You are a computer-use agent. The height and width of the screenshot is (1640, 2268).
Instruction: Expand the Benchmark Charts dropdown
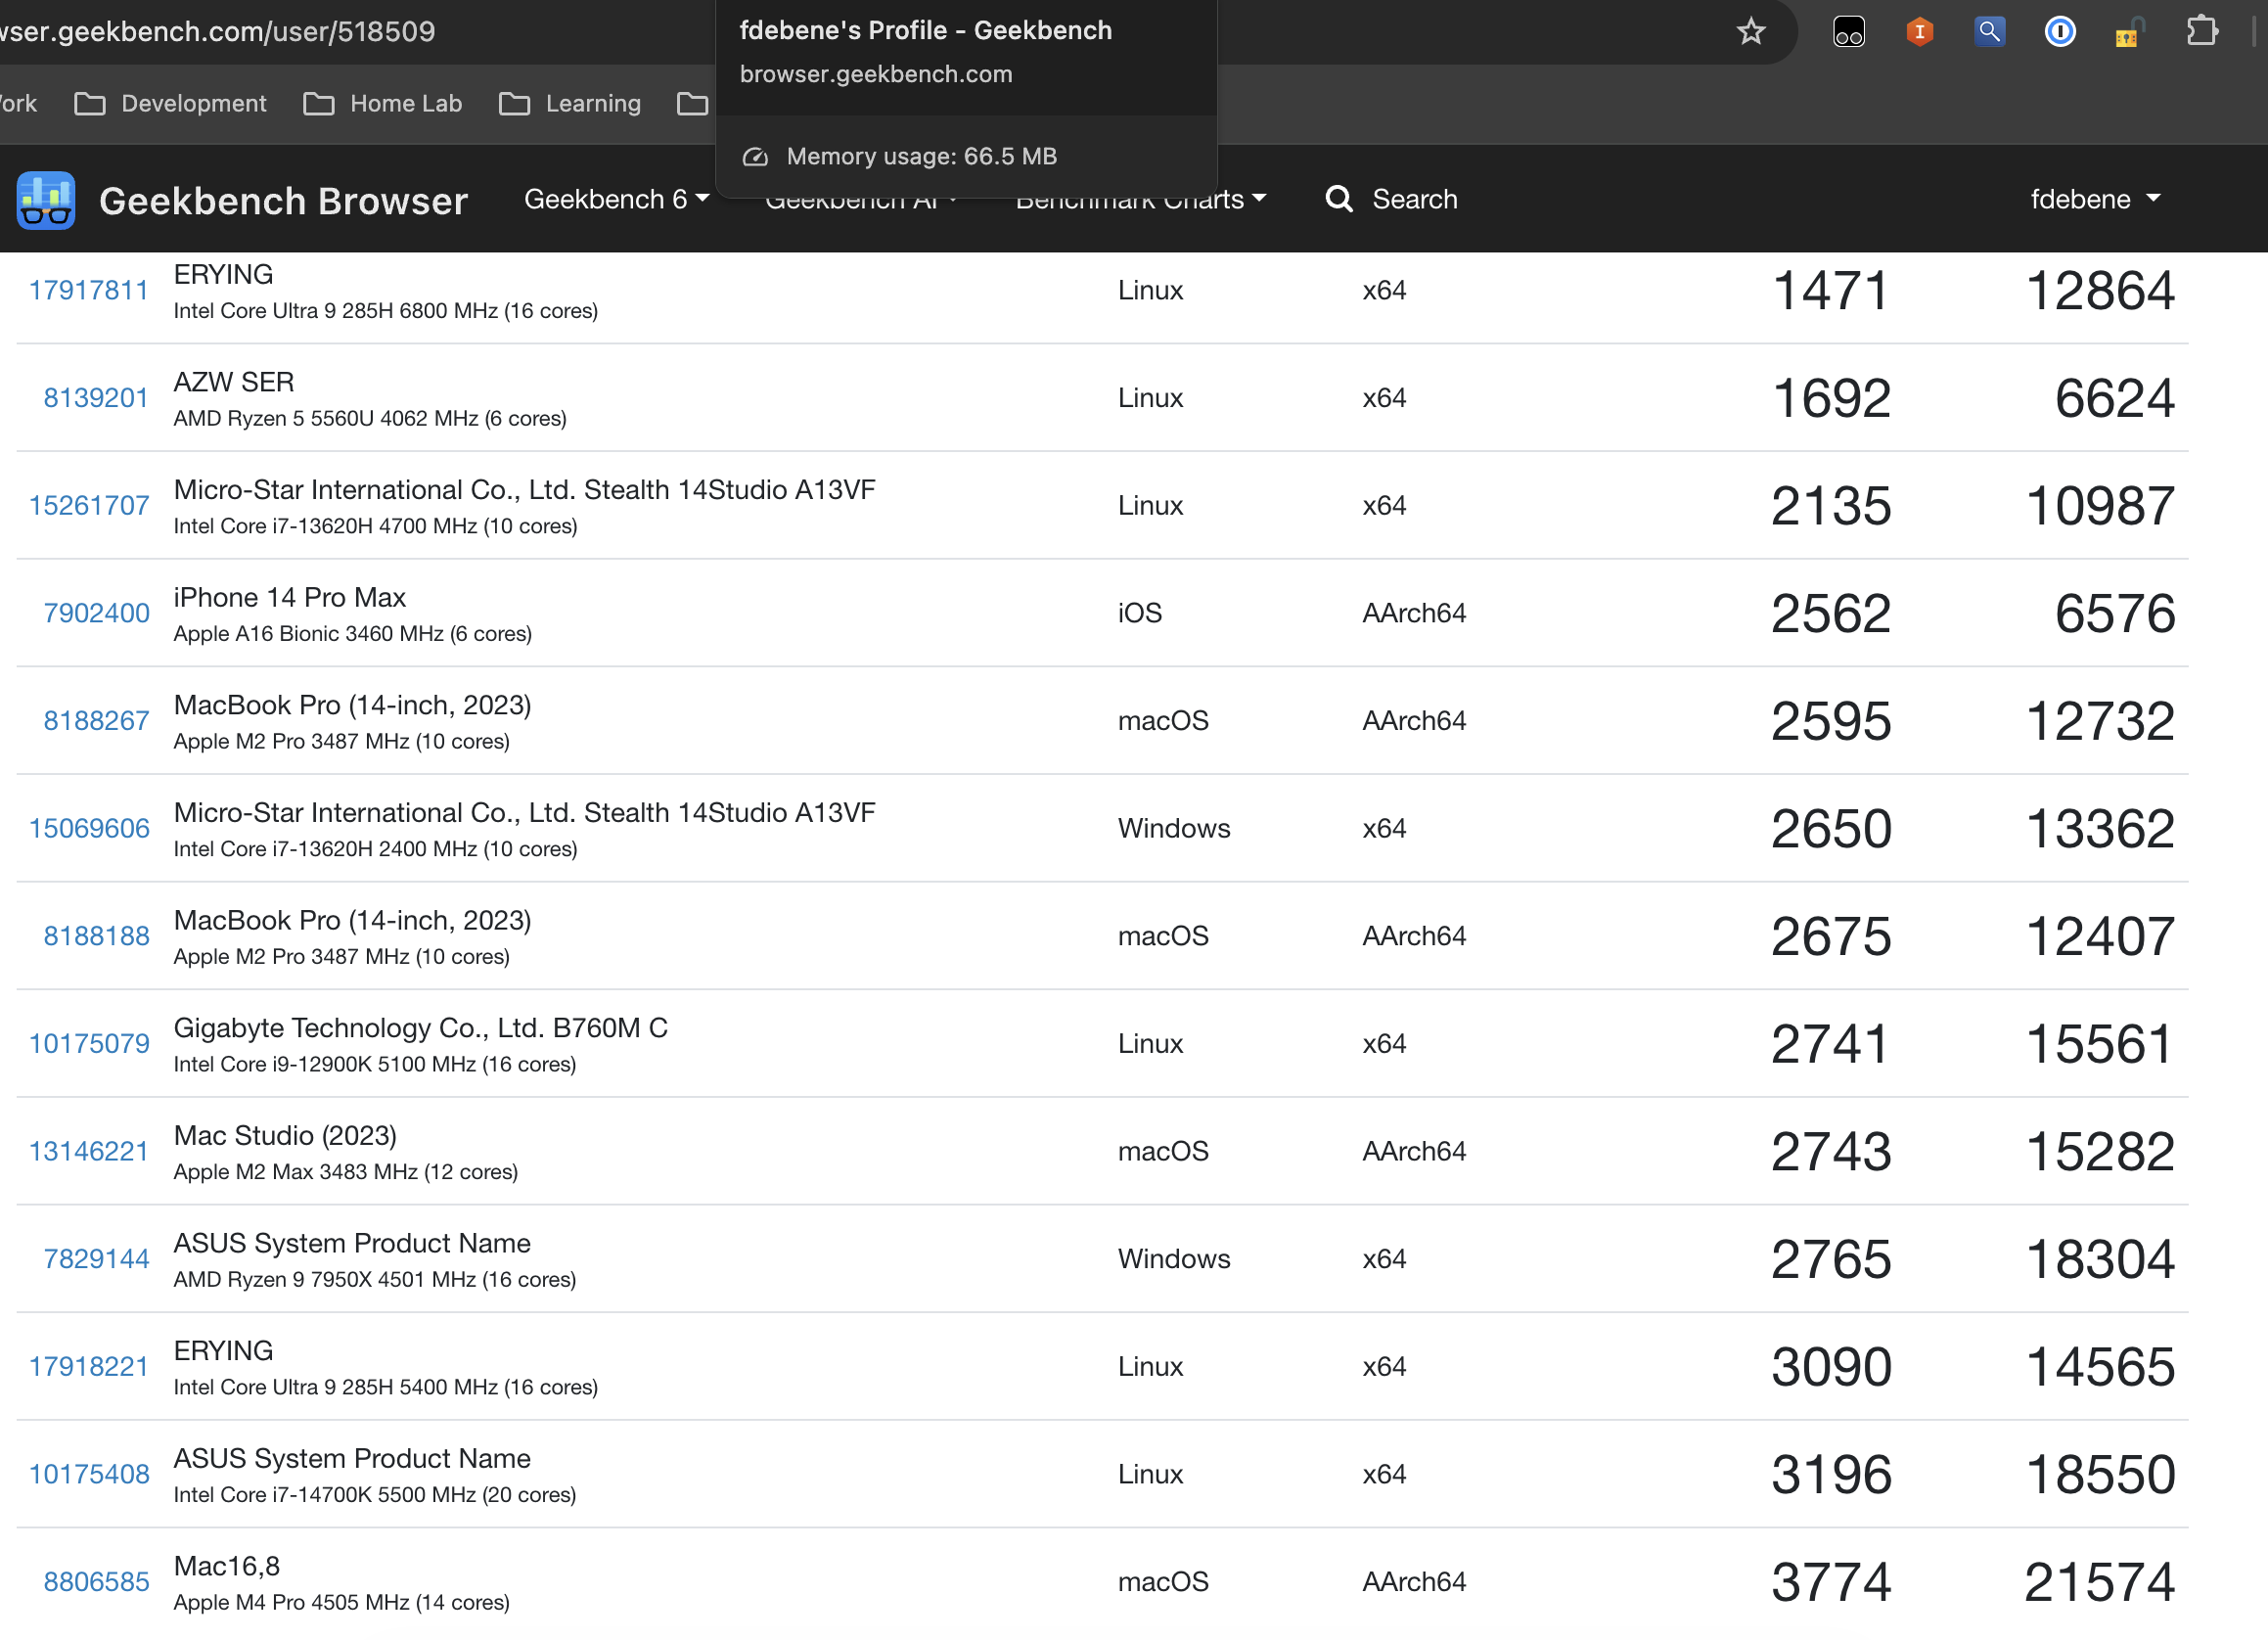point(1141,199)
